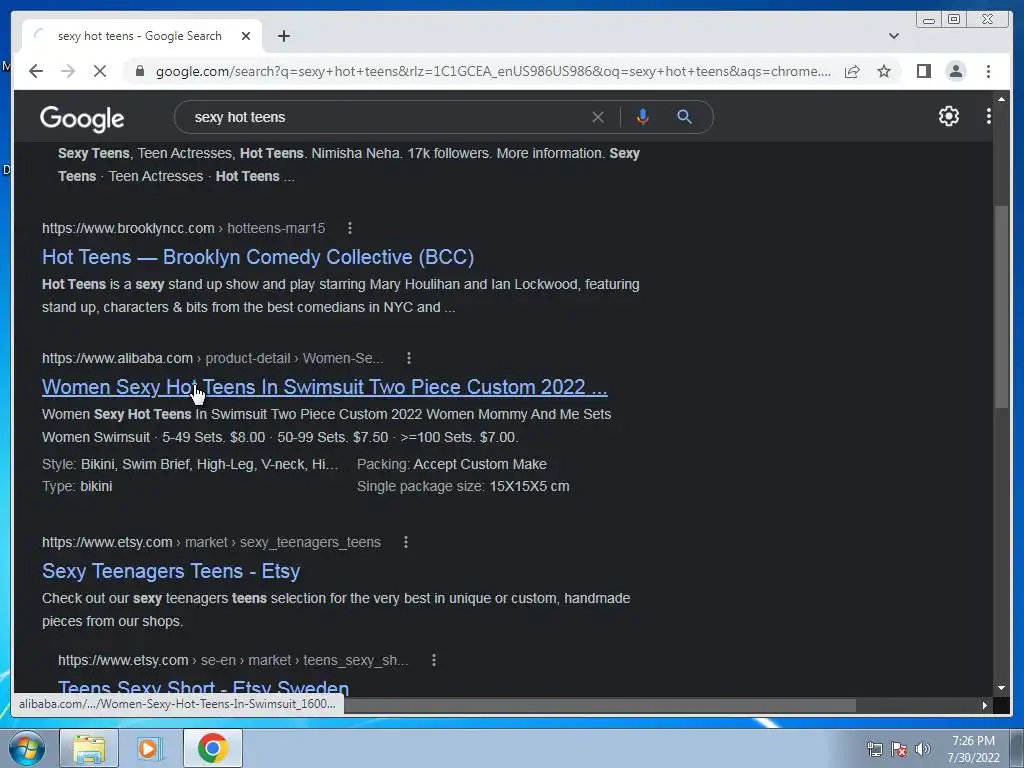1024x768 pixels.
Task: Open the more options dots for the etsy.com se-en result
Action: point(434,660)
